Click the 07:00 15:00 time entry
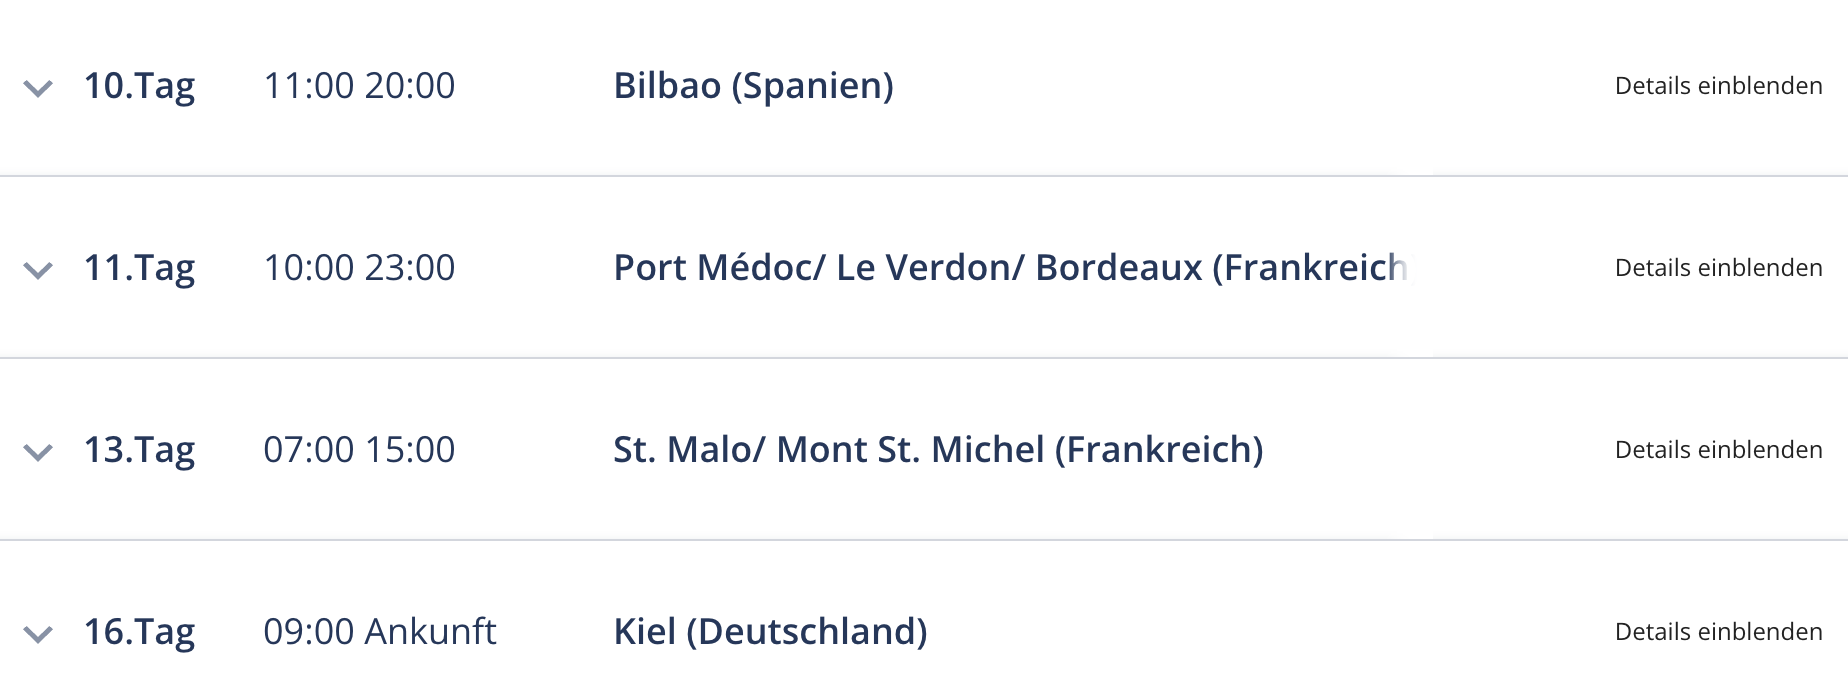 [x=359, y=450]
